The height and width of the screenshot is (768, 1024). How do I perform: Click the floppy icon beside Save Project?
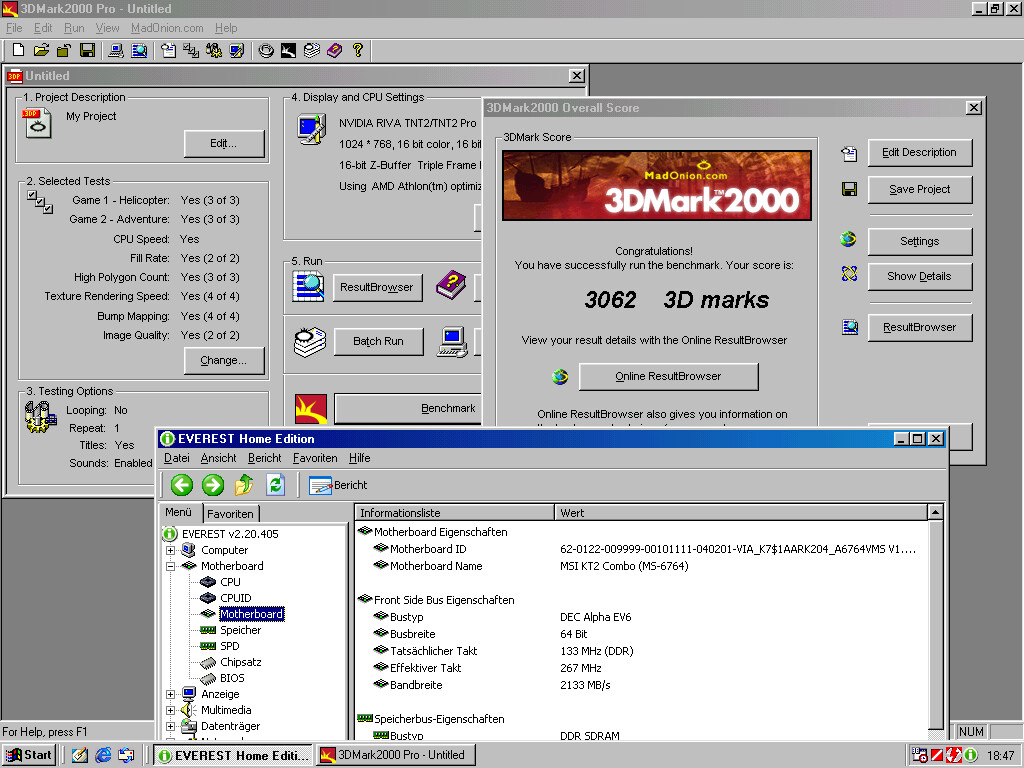click(849, 189)
